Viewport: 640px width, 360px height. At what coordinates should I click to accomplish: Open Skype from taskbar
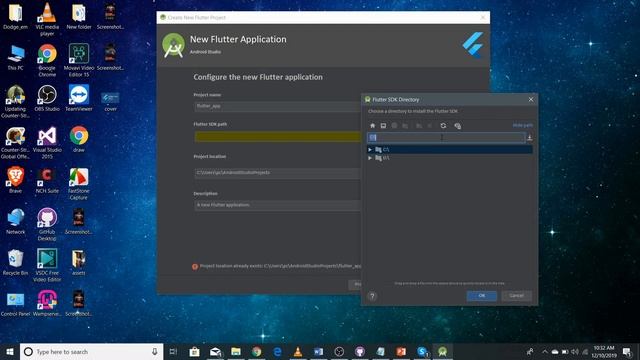point(422,351)
